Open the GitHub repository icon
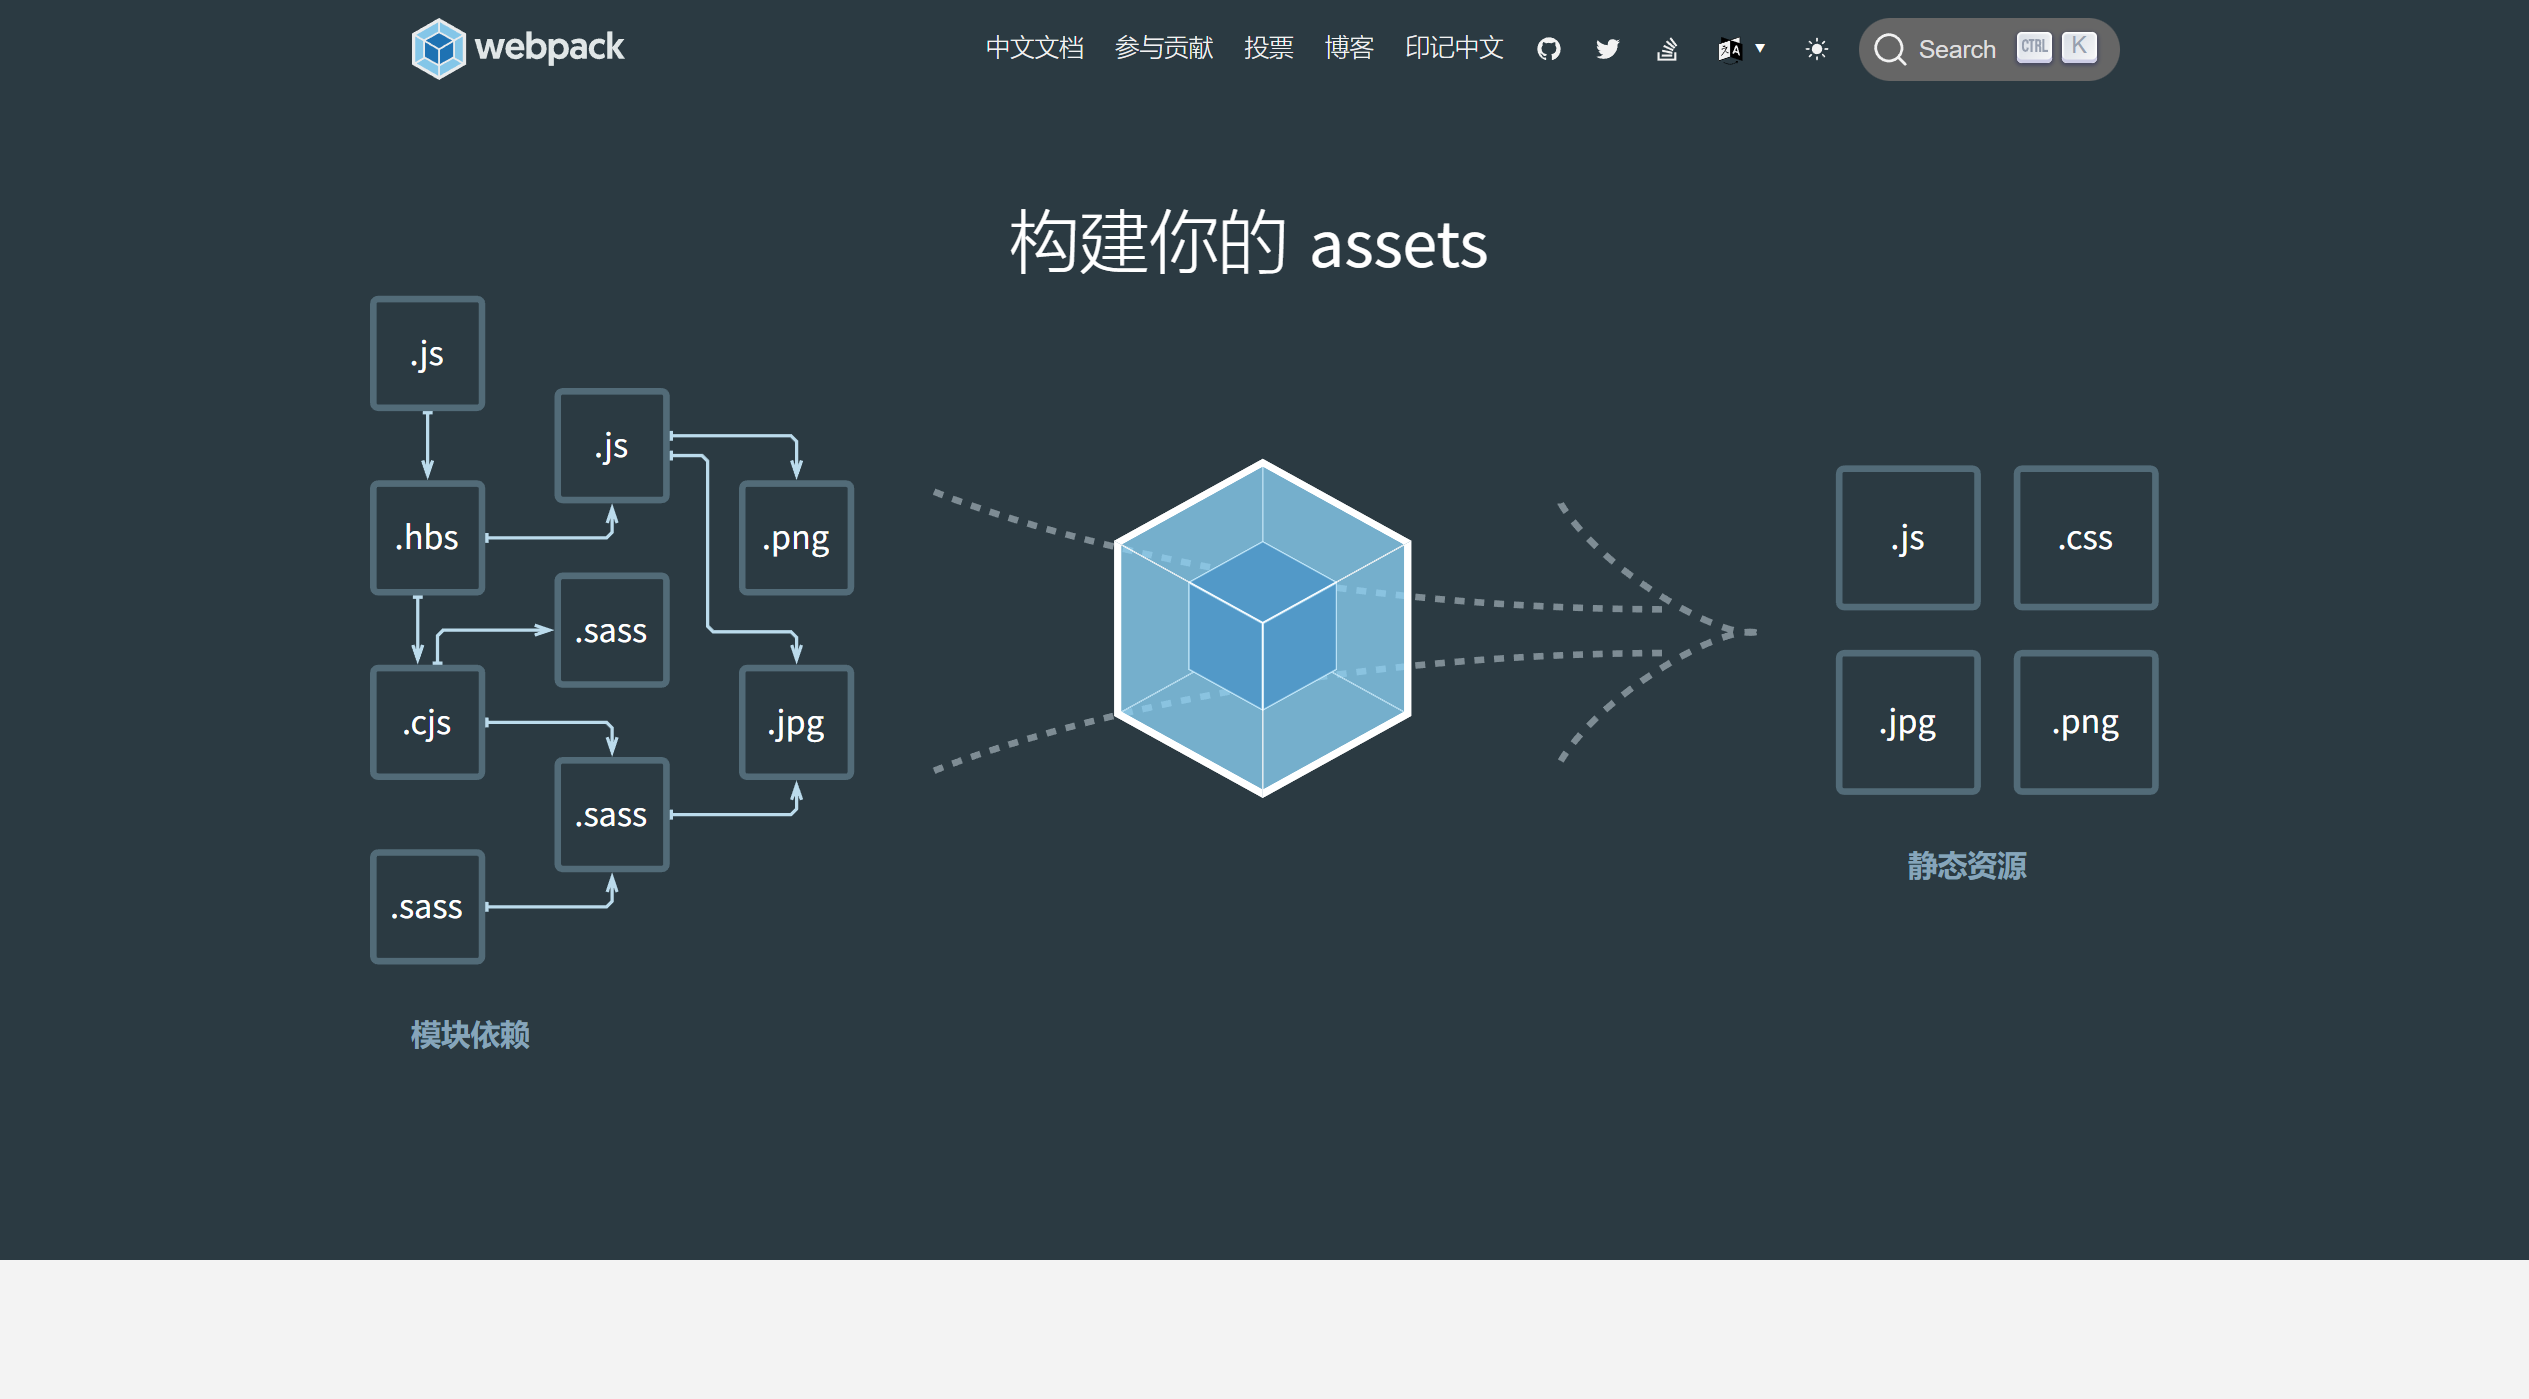 (1548, 49)
